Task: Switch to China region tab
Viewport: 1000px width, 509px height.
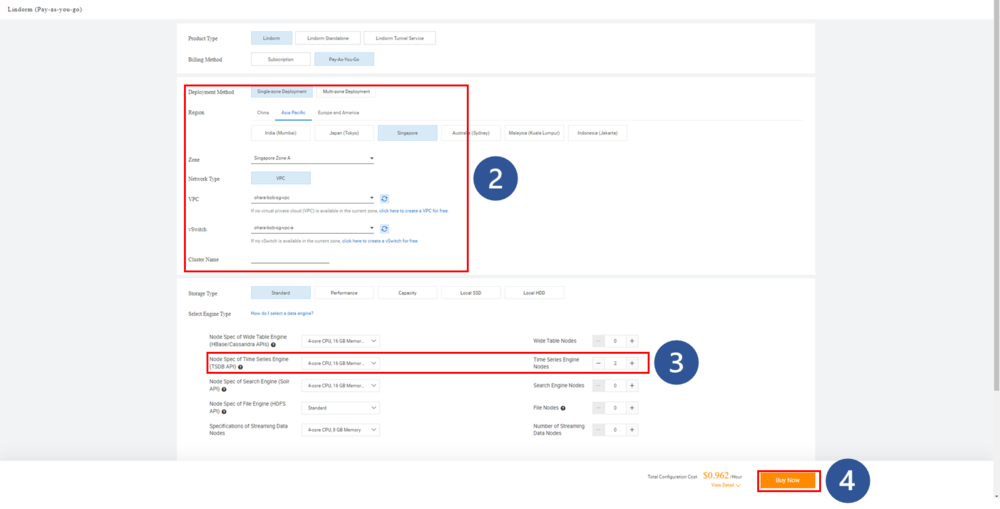Action: 263,112
